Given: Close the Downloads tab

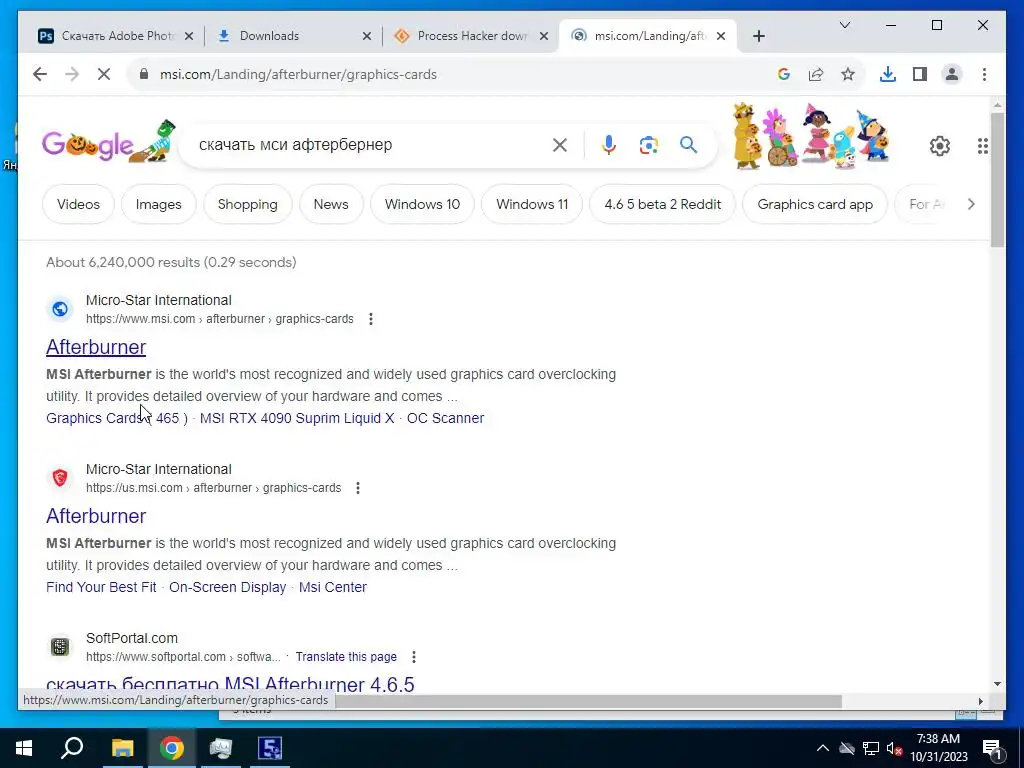Looking at the screenshot, I should point(367,36).
